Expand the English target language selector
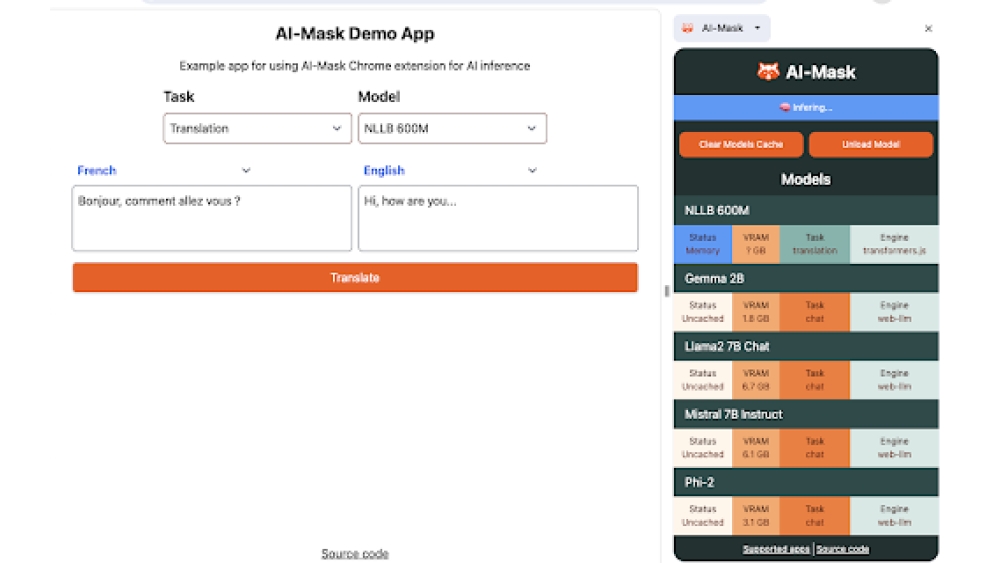1000x563 pixels. tap(450, 170)
